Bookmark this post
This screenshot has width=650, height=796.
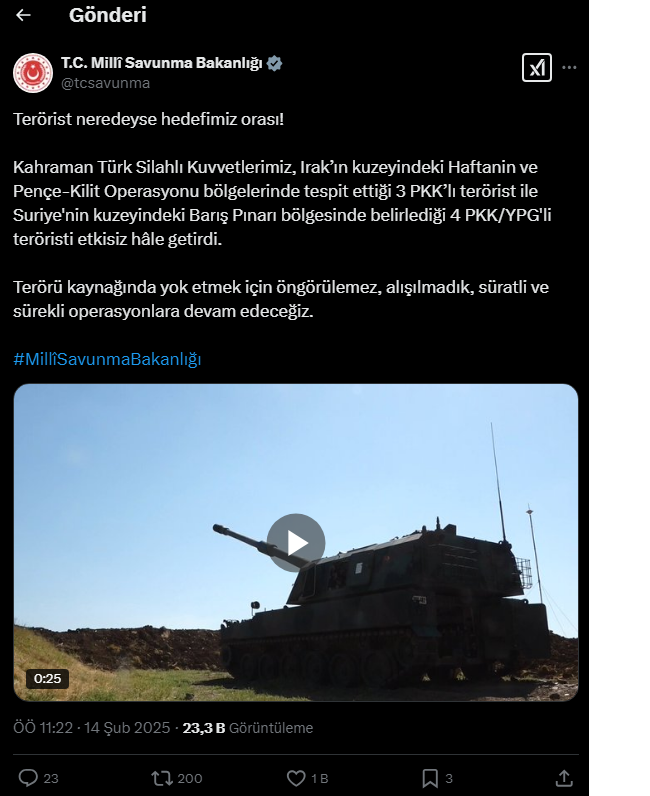click(430, 778)
